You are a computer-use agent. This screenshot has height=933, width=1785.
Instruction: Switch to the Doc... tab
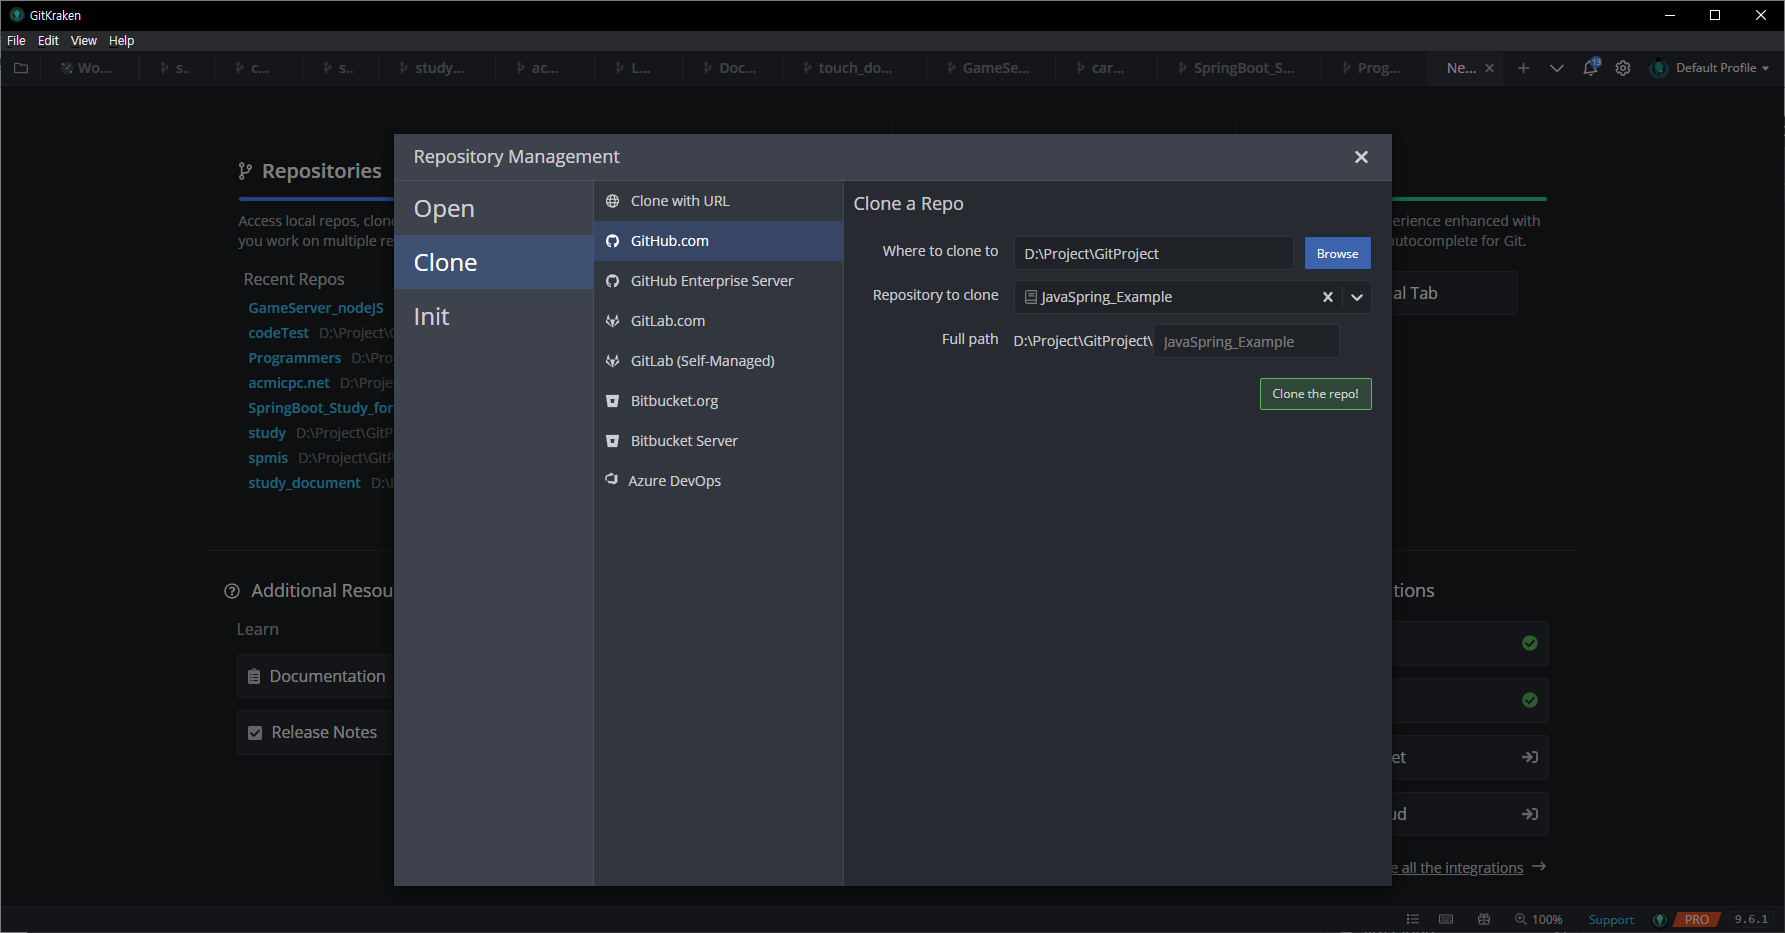(731, 68)
